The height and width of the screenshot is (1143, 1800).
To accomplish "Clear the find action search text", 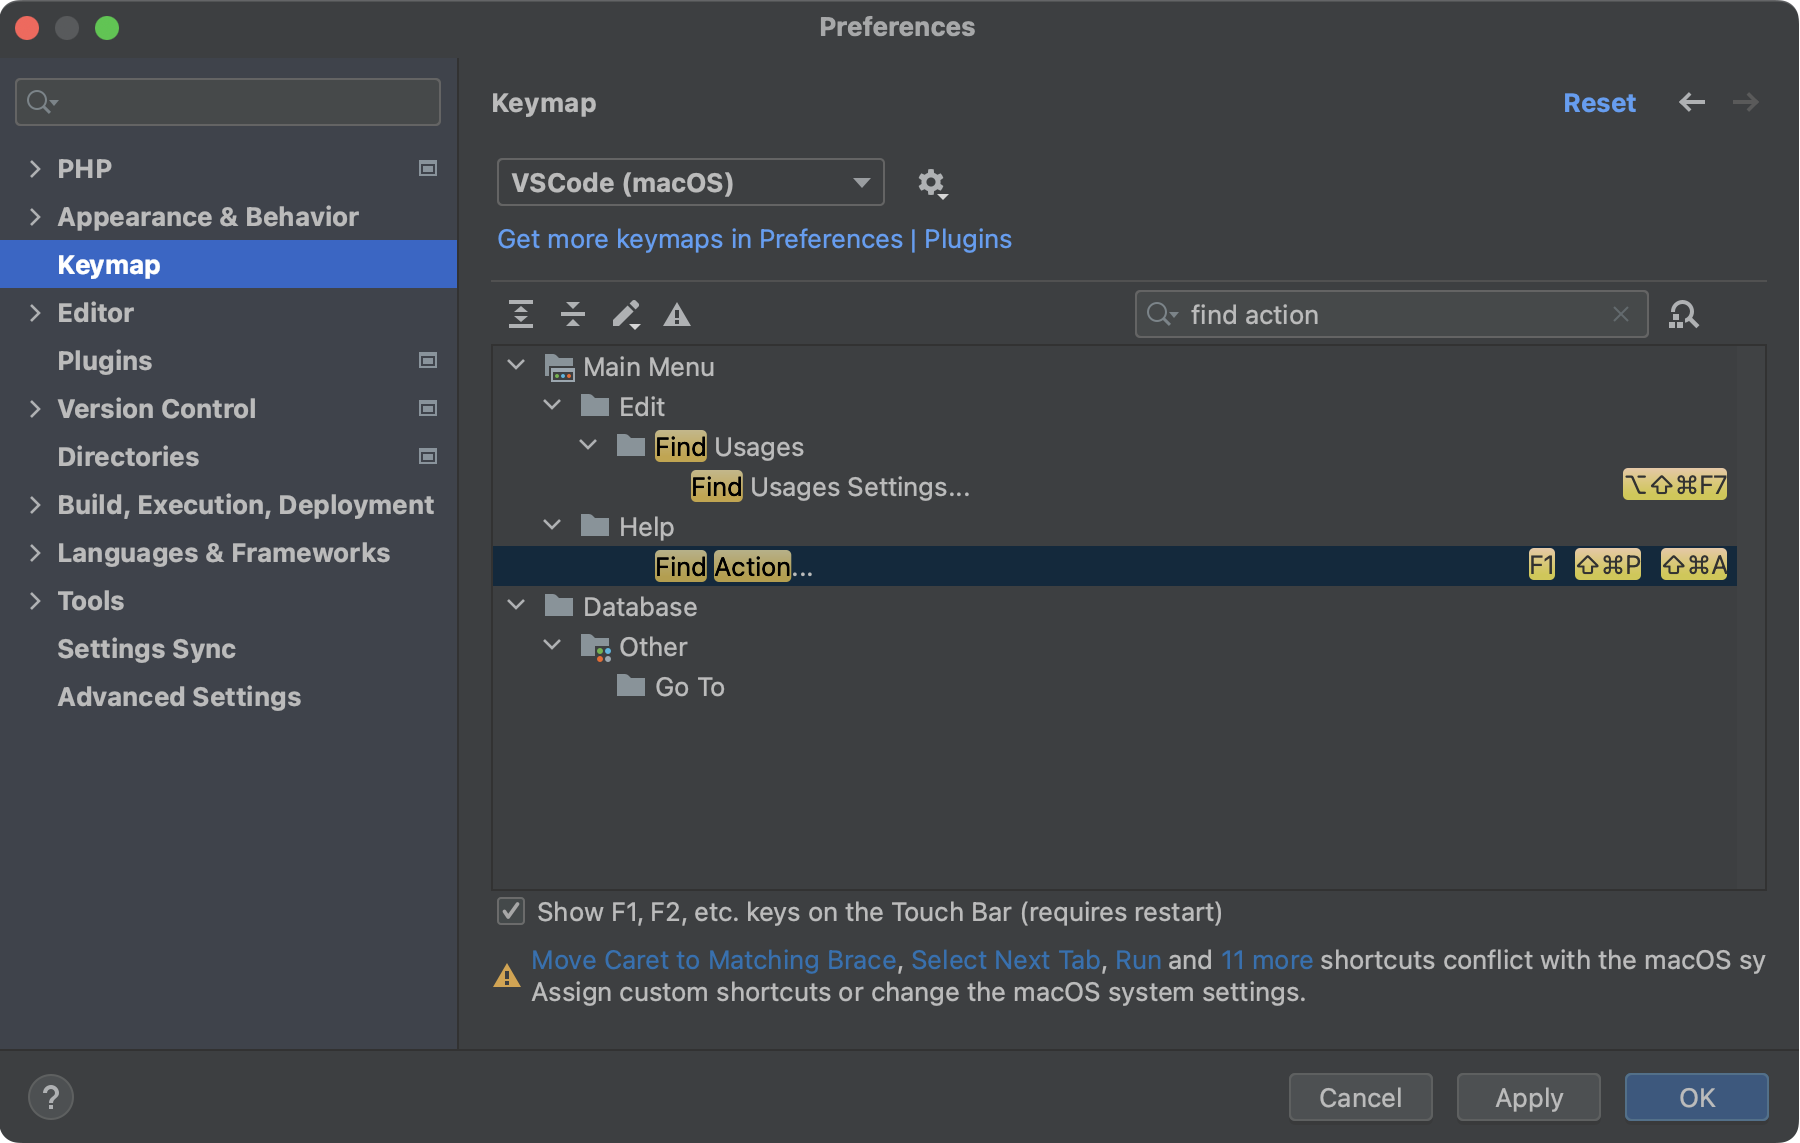I will (1621, 315).
